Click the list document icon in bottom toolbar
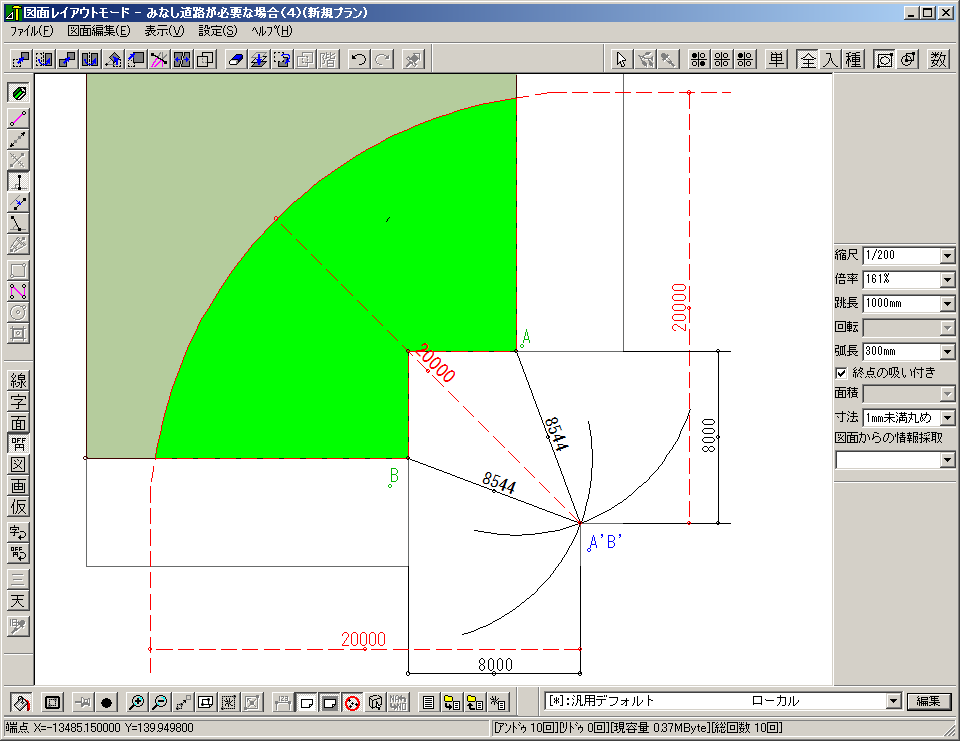Image resolution: width=960 pixels, height=741 pixels. click(429, 702)
